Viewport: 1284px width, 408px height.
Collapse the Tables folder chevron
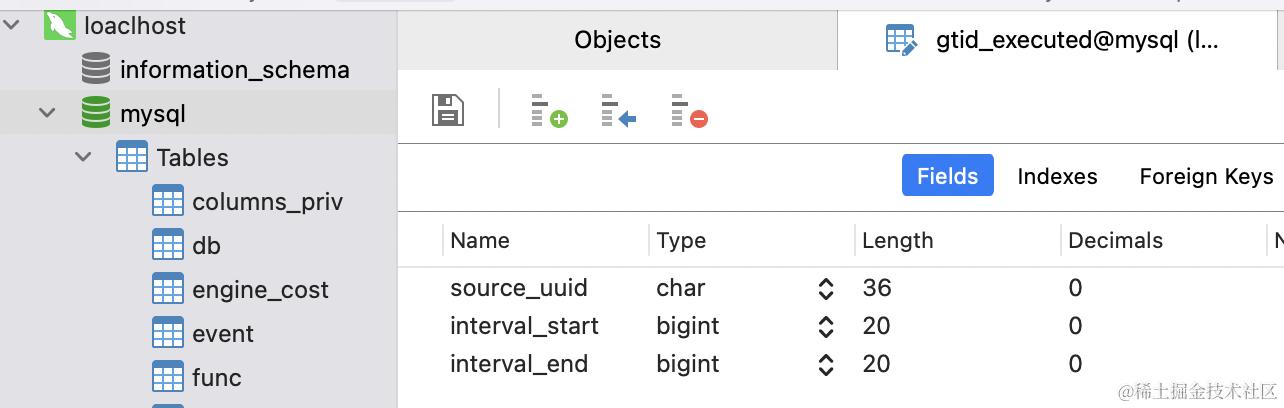click(83, 157)
